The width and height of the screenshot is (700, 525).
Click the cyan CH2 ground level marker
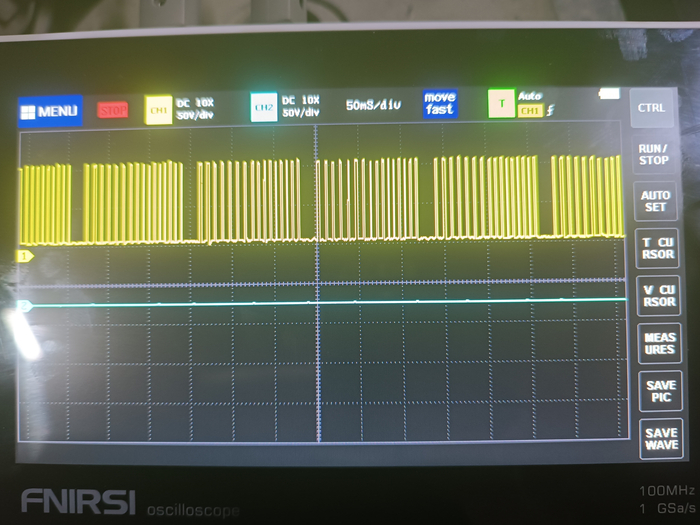(25, 305)
